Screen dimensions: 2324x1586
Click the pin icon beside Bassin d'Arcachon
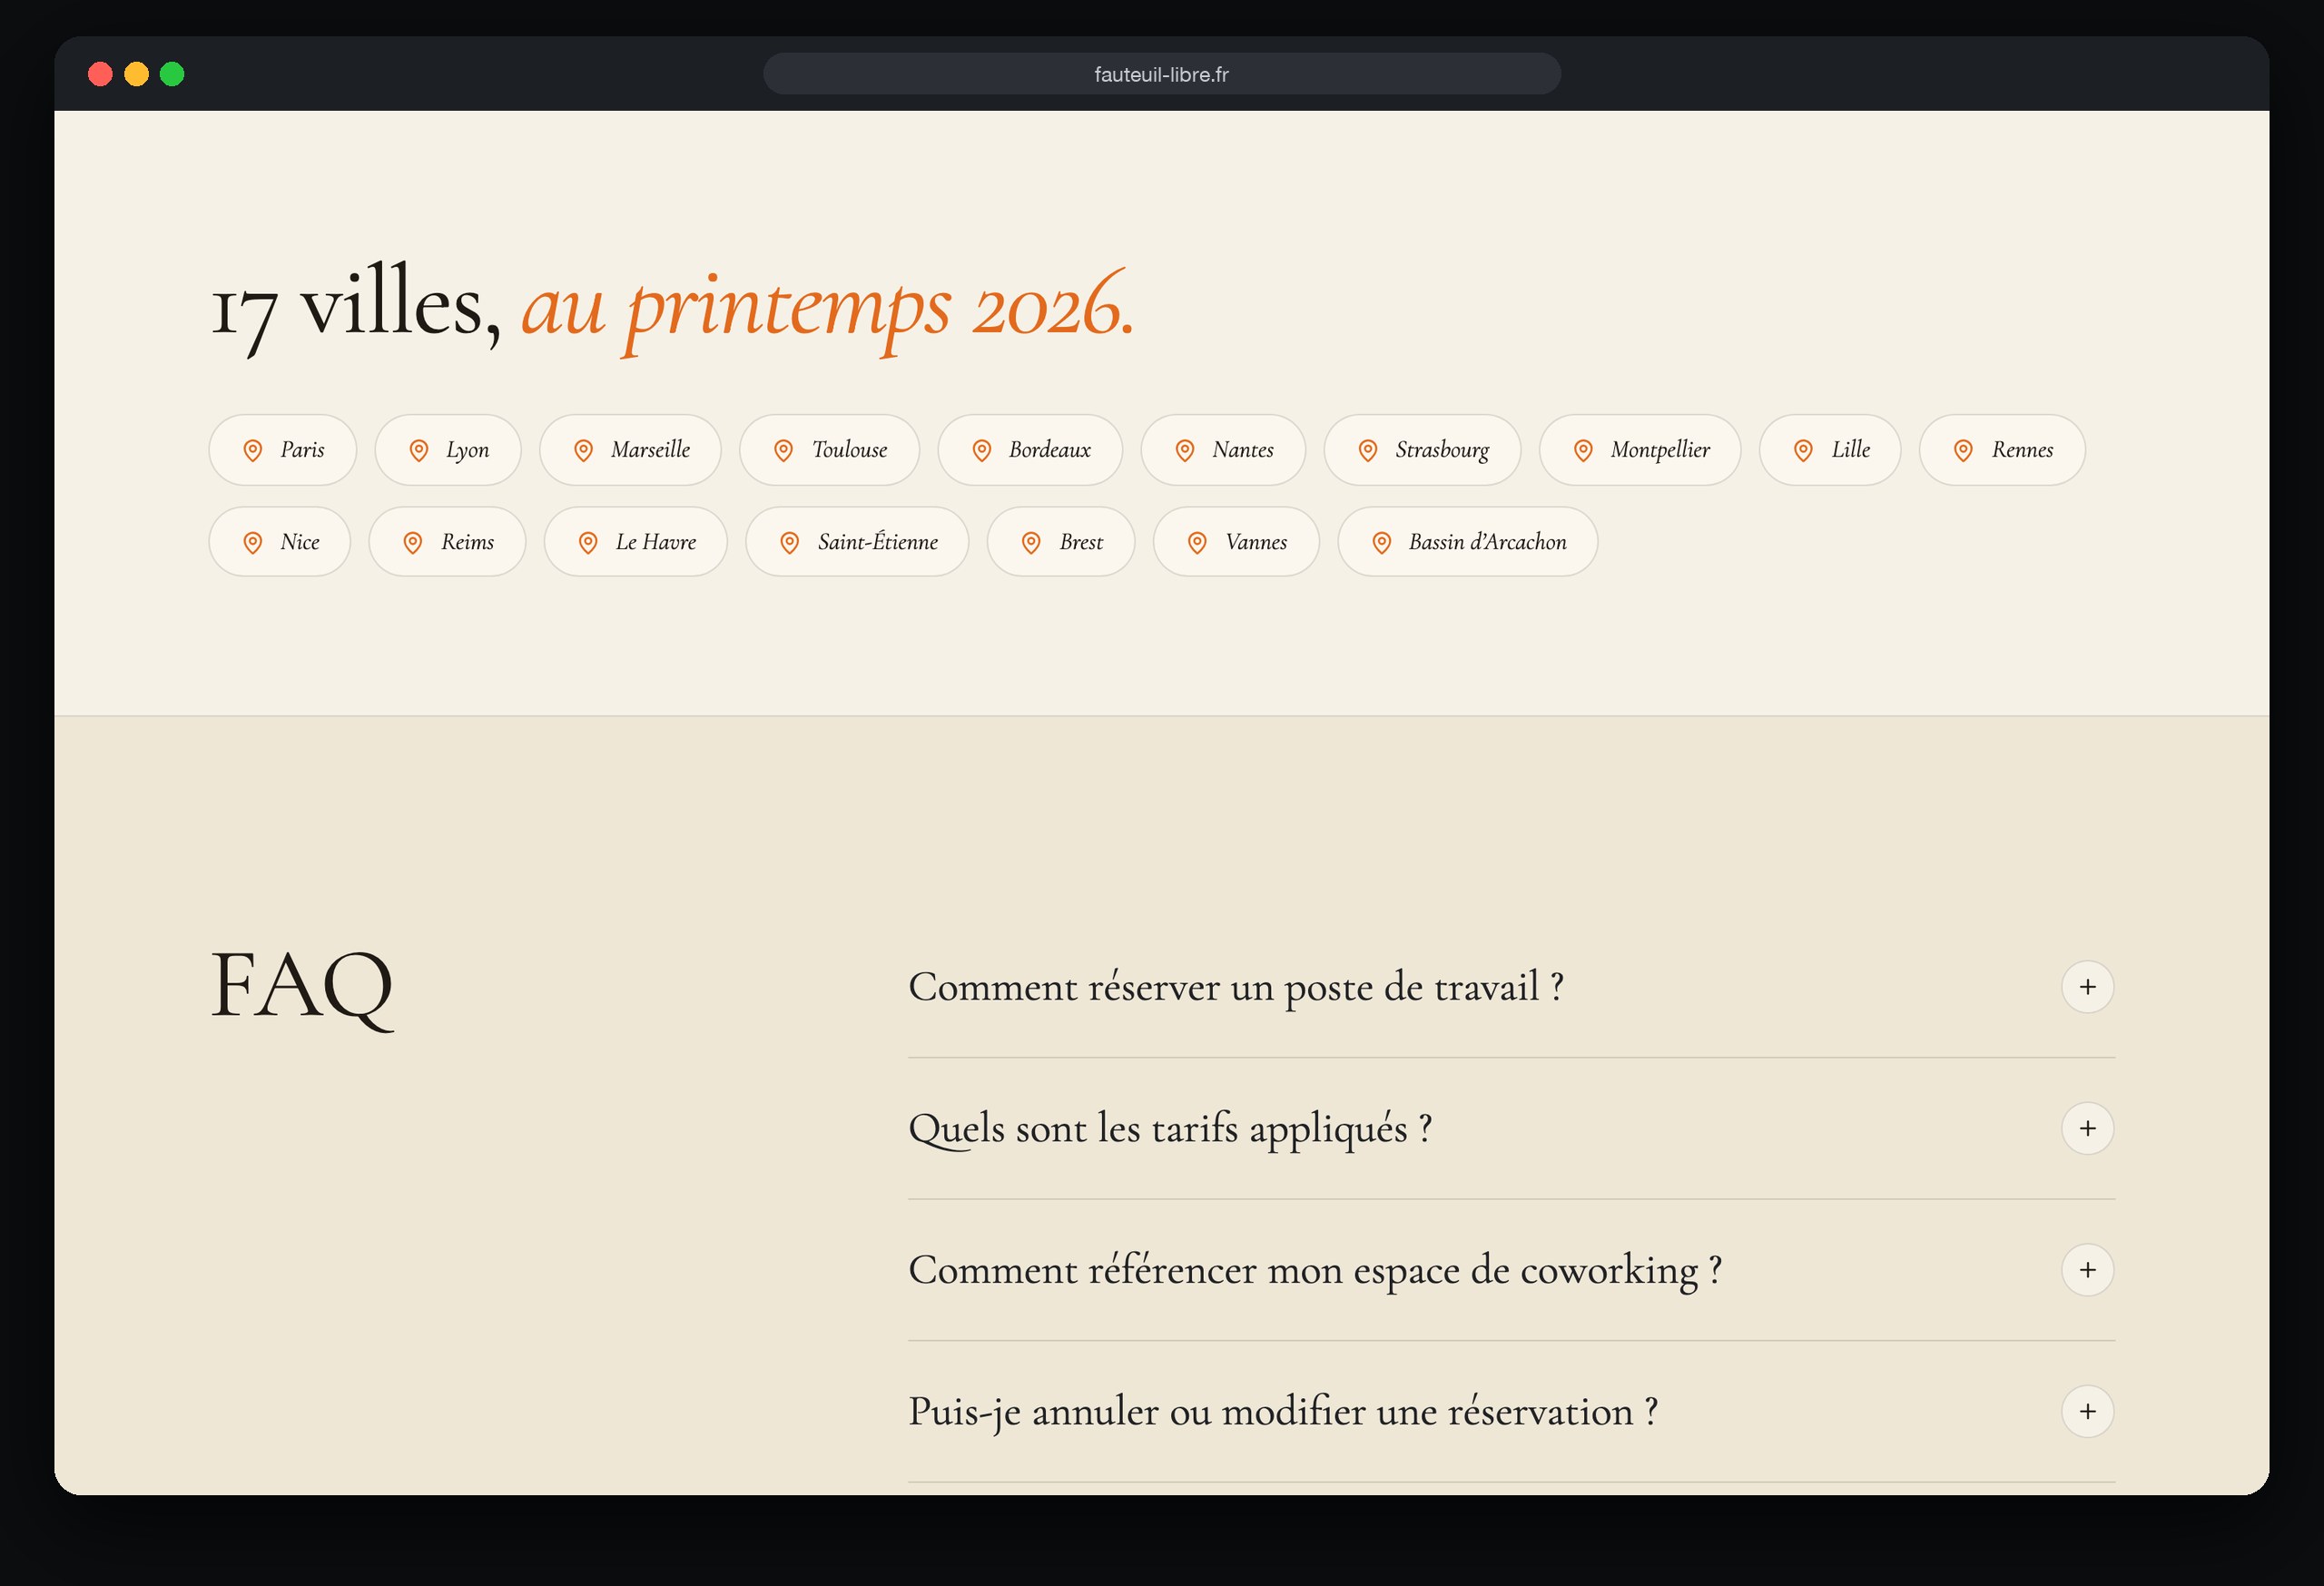click(1382, 543)
